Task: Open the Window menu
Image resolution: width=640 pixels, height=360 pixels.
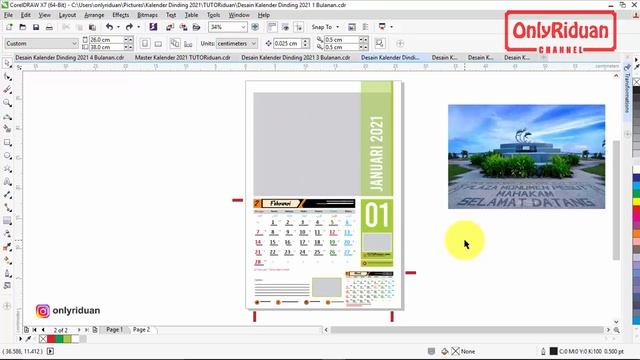Action: tap(239, 15)
